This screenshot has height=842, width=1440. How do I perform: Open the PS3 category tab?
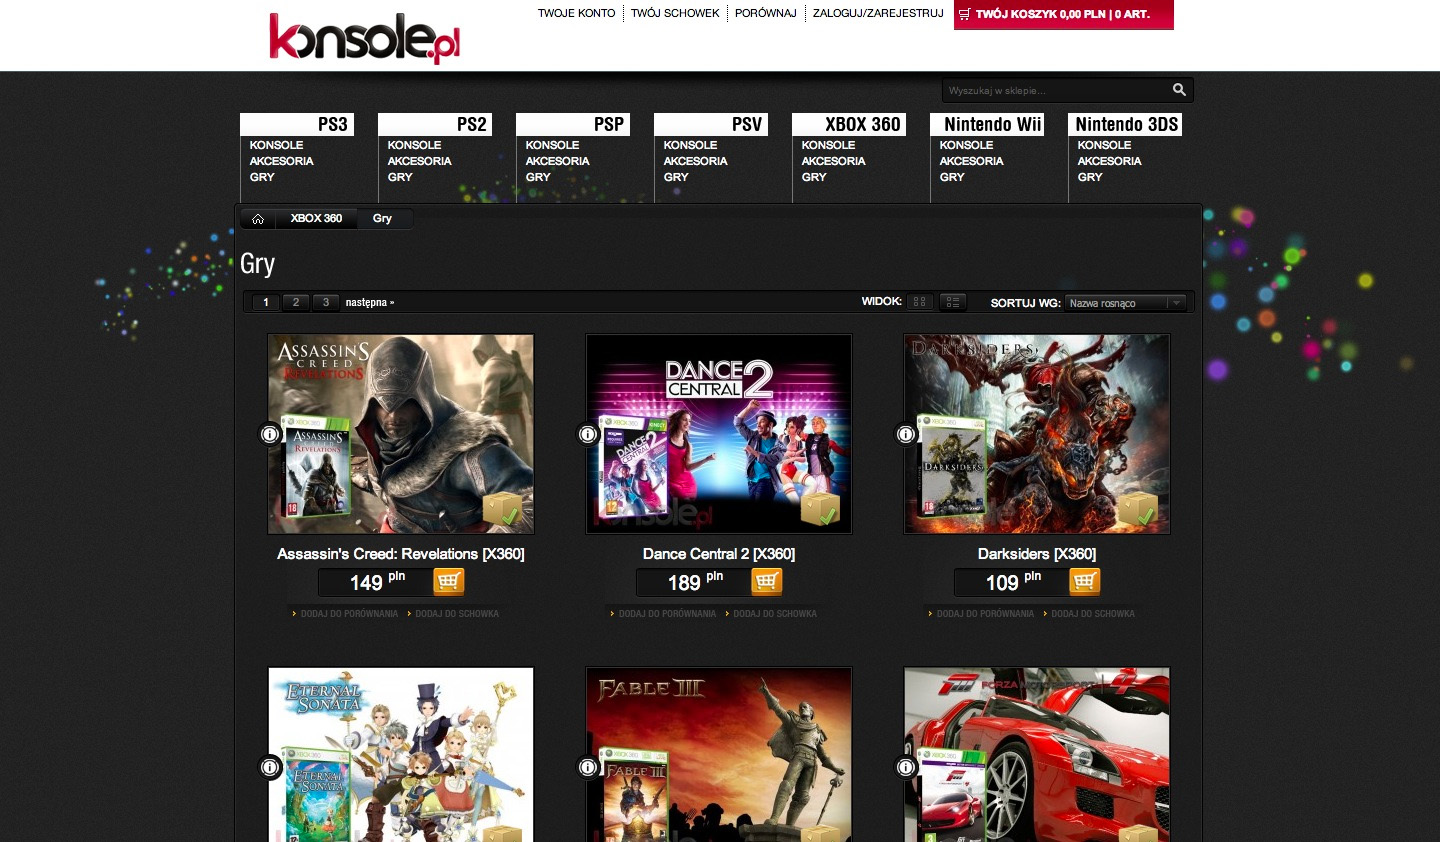297,124
